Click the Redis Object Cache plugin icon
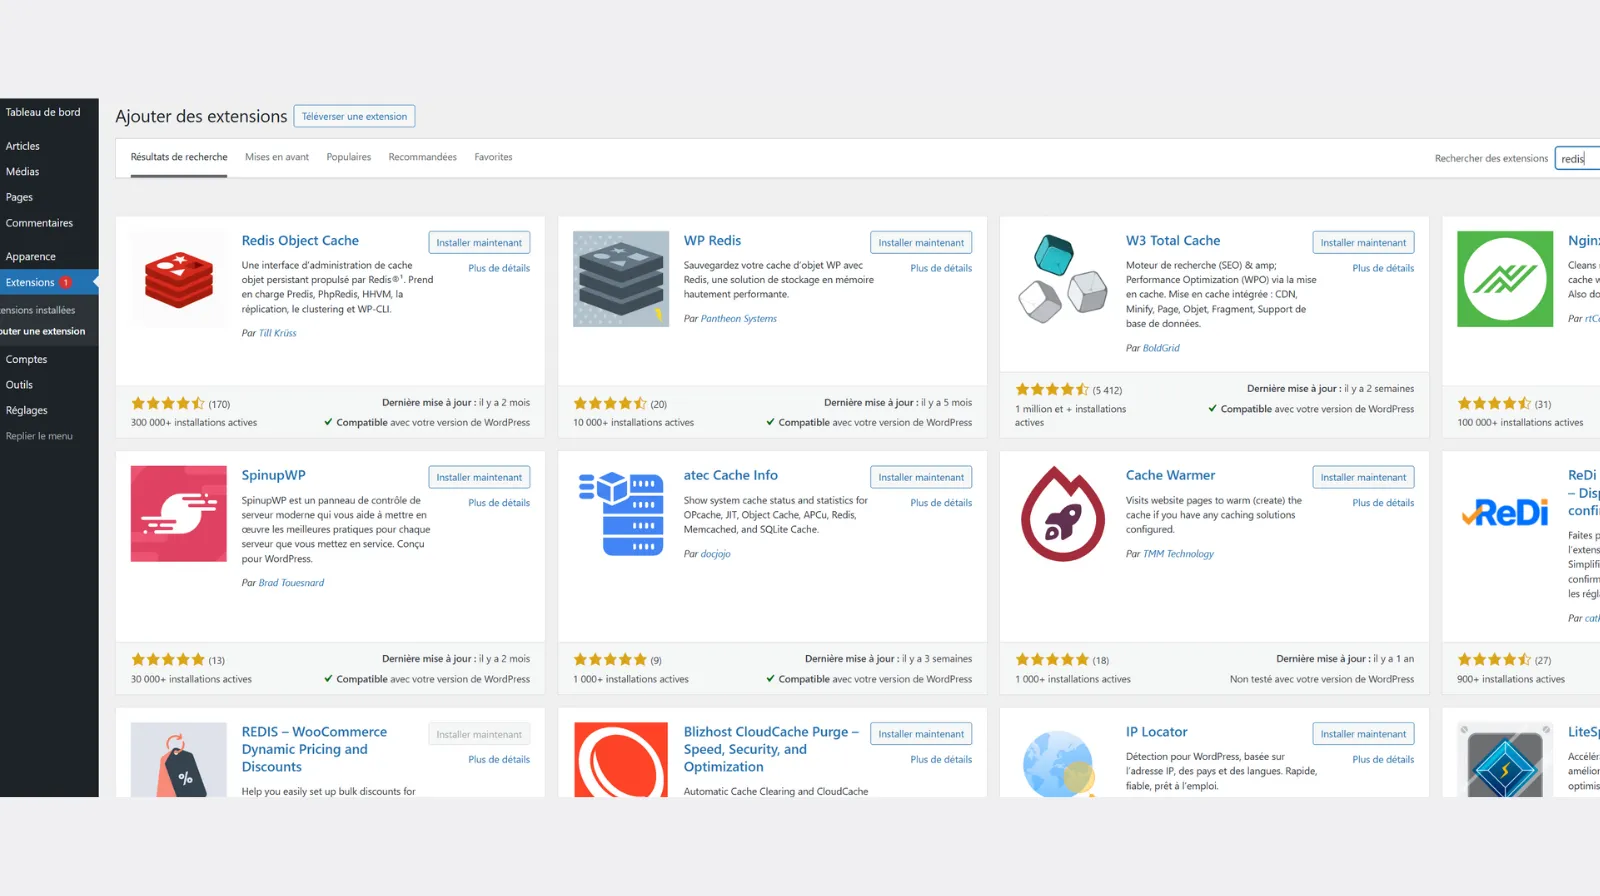Screen dimensions: 1600x896 tap(178, 279)
